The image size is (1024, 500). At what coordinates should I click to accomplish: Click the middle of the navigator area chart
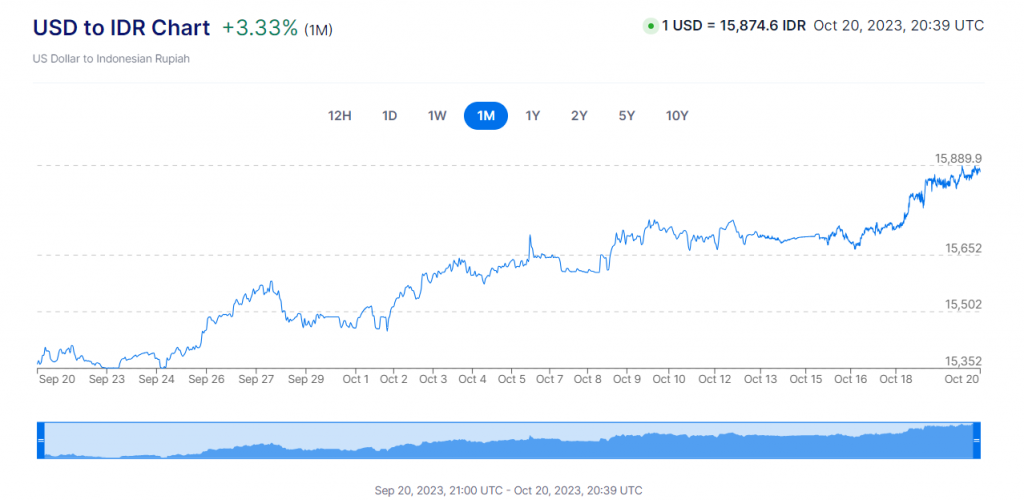[509, 442]
